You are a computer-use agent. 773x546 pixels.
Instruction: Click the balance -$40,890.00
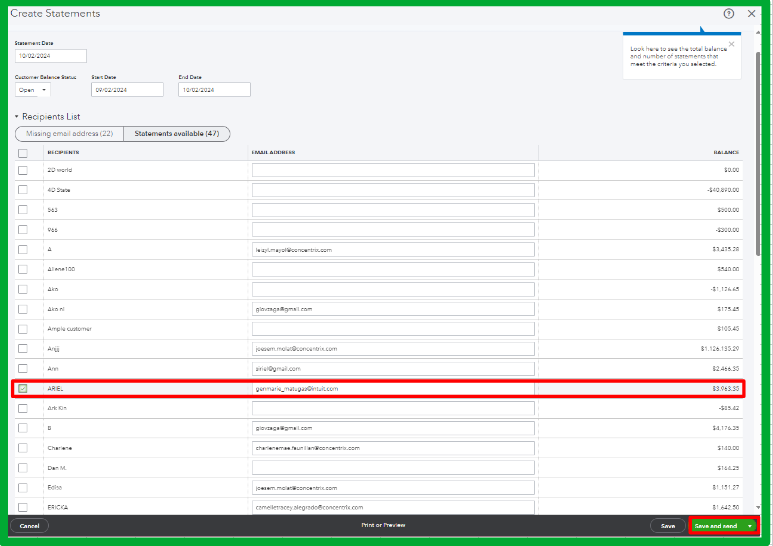coord(723,190)
